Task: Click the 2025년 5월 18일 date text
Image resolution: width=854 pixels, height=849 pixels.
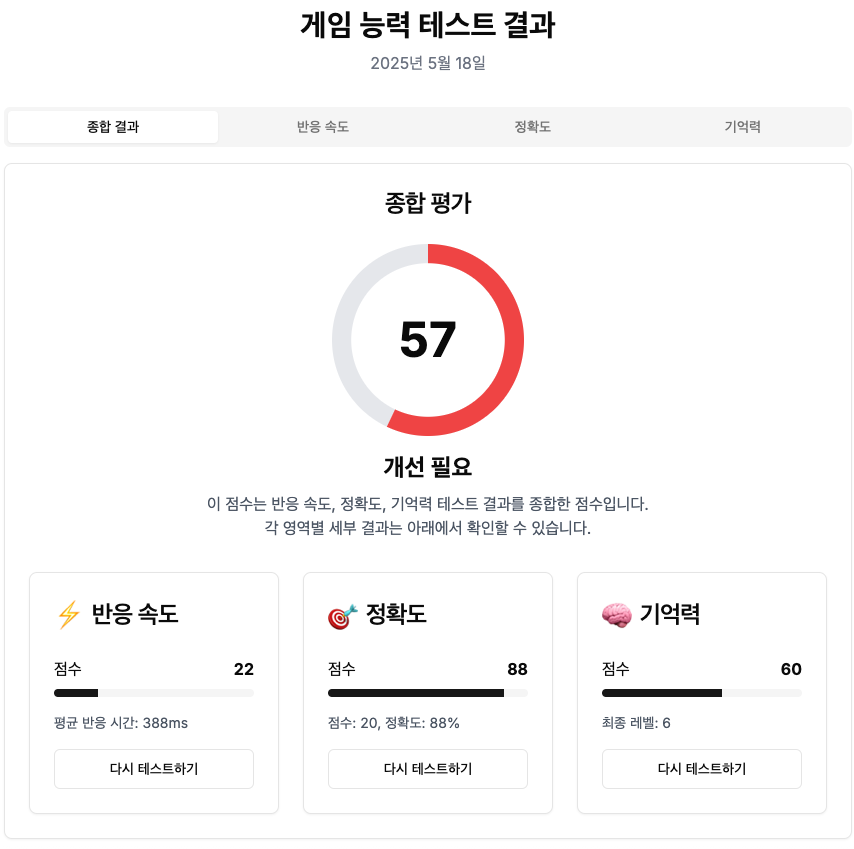Action: tap(428, 63)
